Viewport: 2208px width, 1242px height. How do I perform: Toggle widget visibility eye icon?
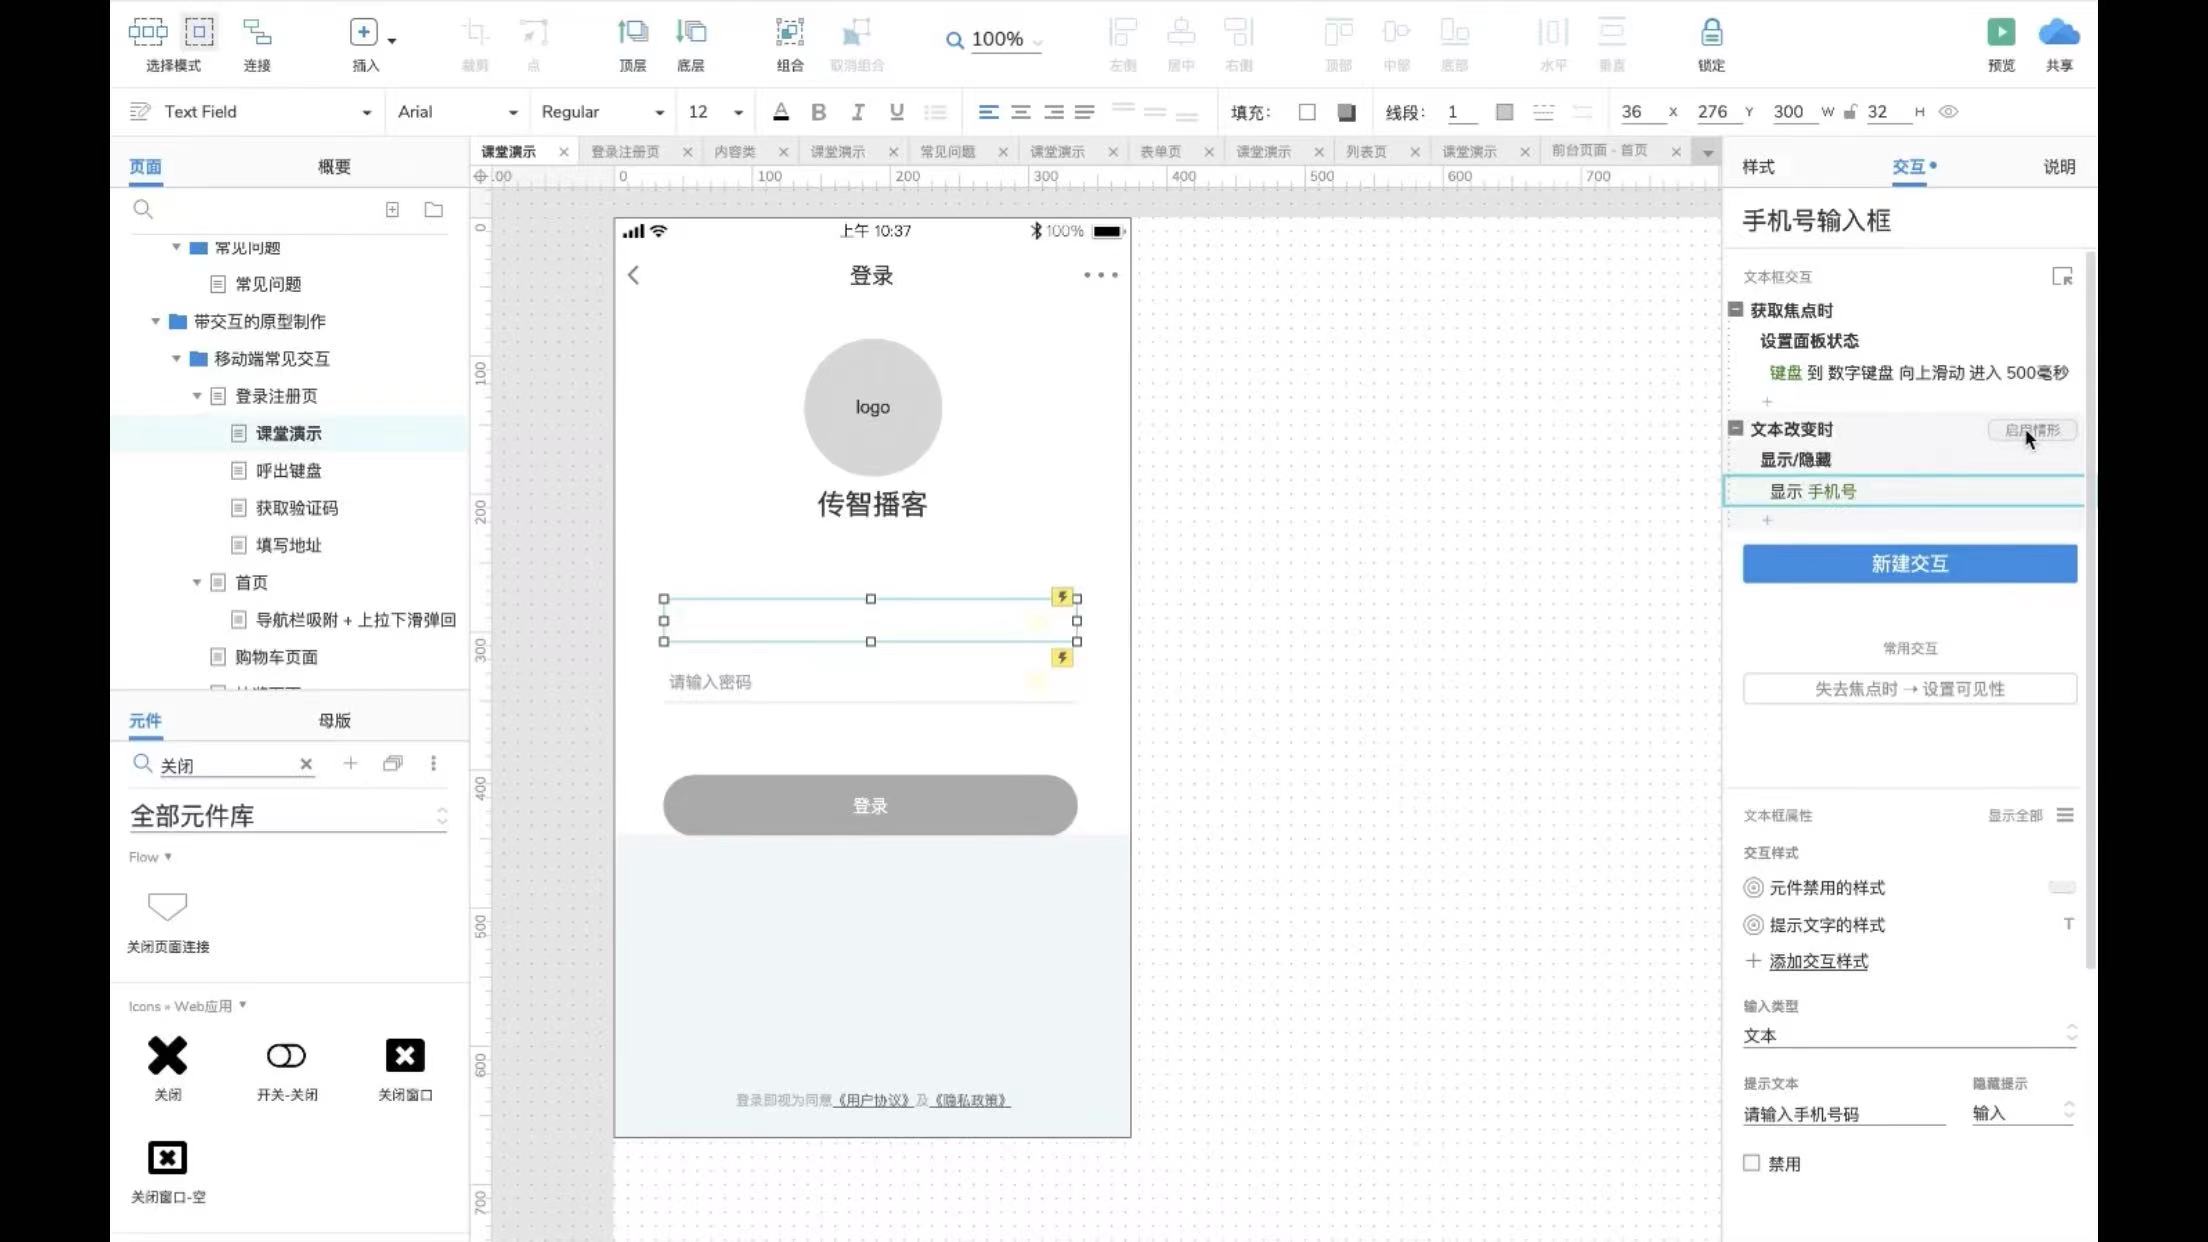click(x=1948, y=112)
